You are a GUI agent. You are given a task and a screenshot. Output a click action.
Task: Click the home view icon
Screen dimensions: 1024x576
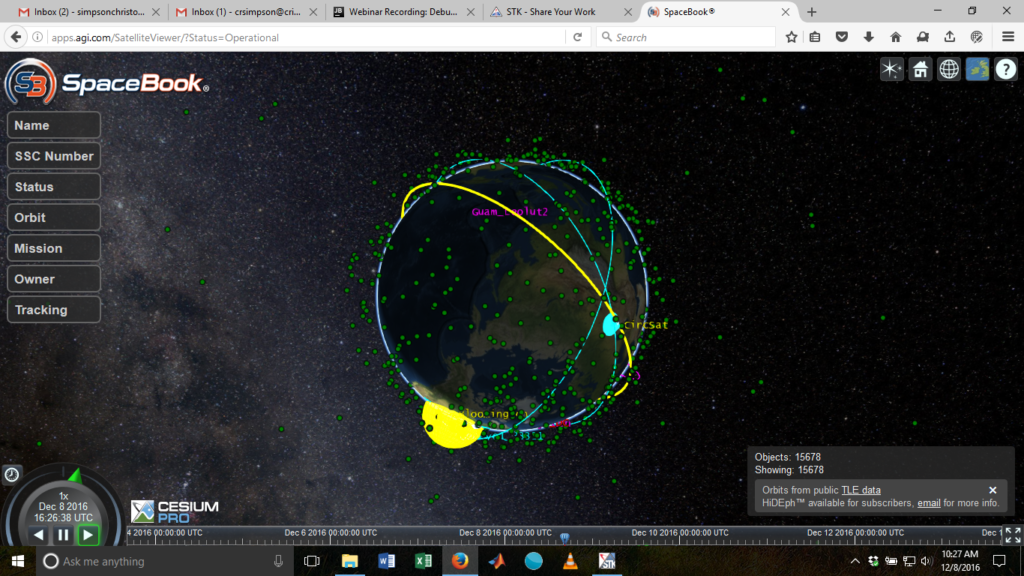coord(919,69)
